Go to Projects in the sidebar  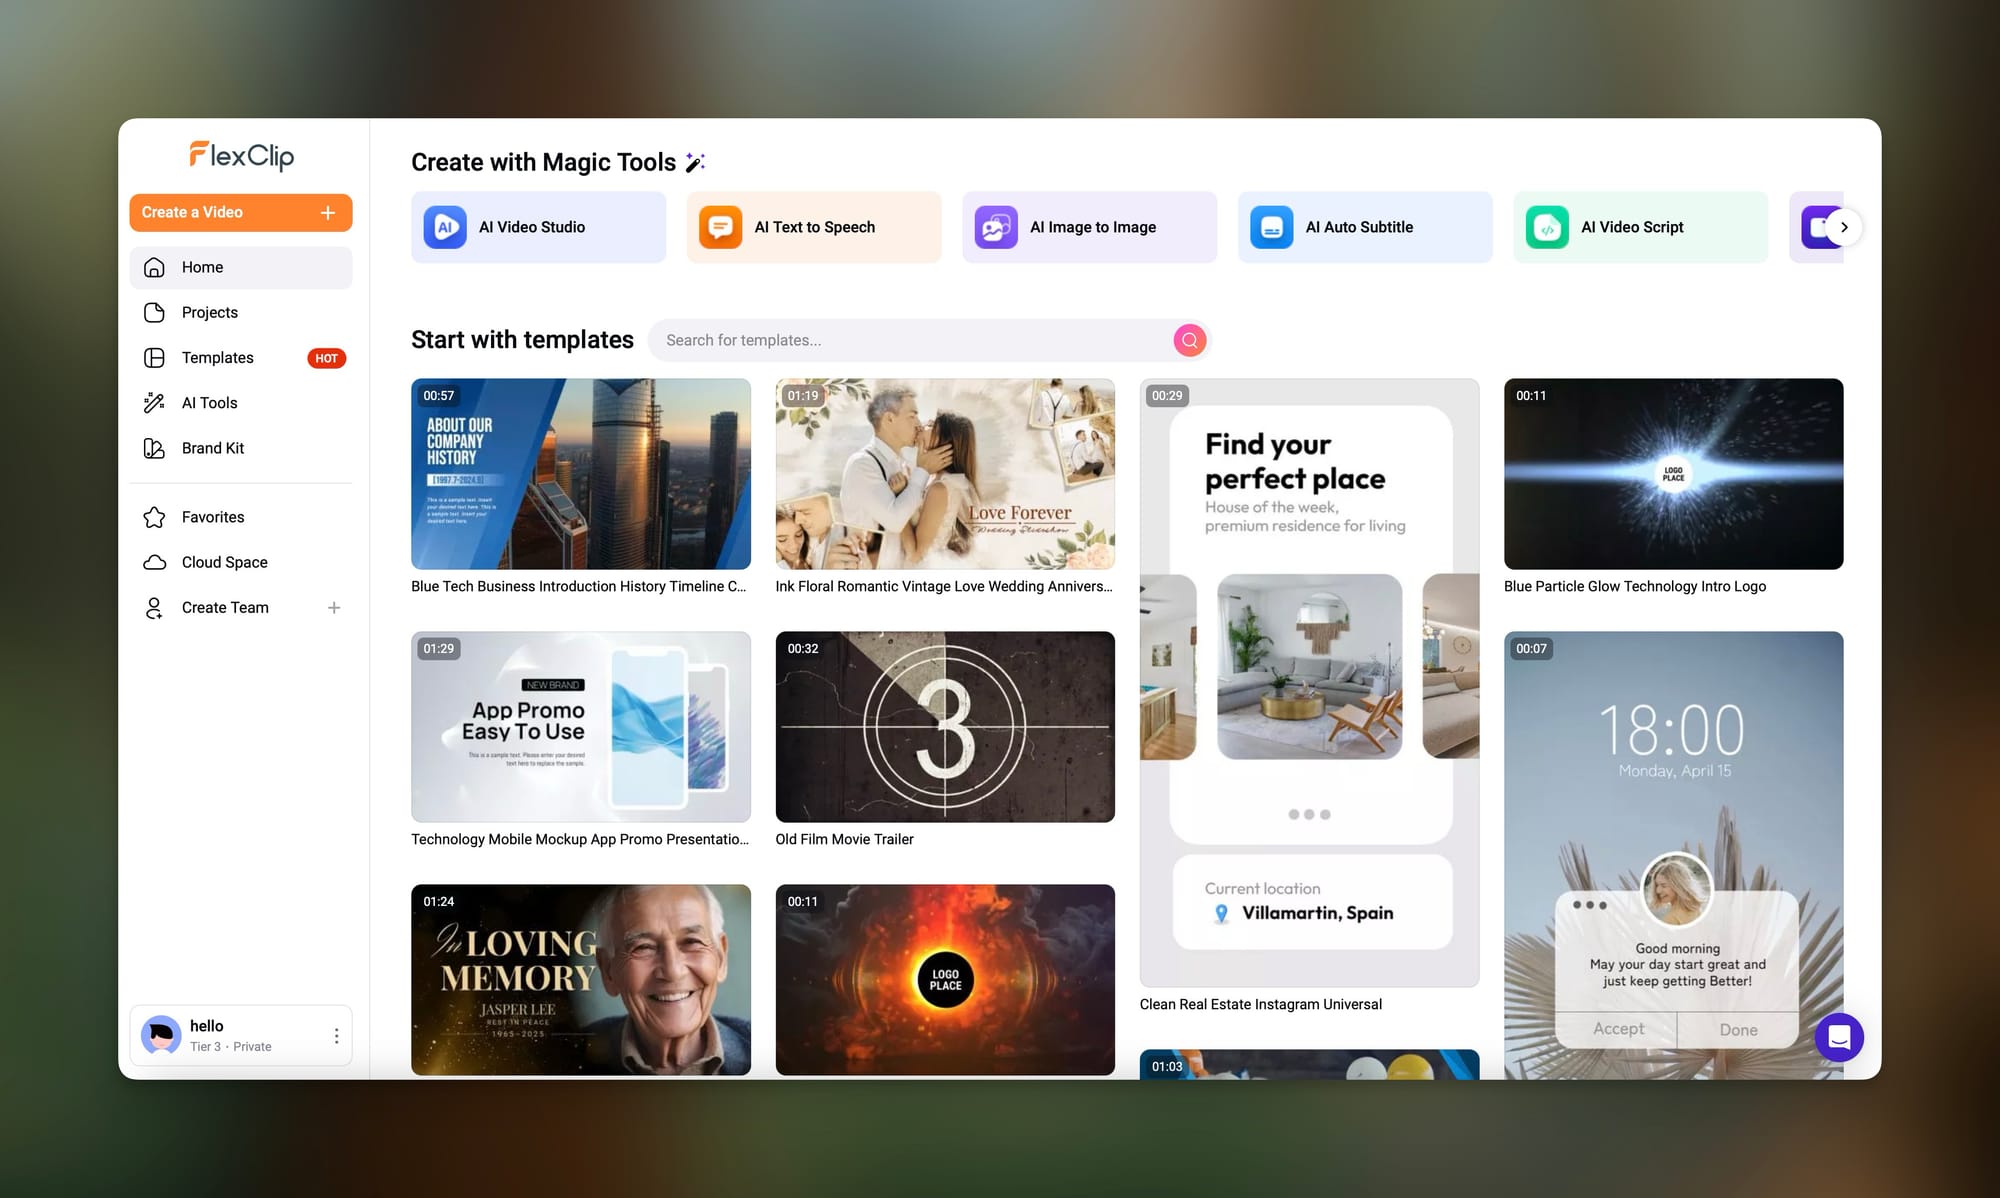(x=210, y=312)
